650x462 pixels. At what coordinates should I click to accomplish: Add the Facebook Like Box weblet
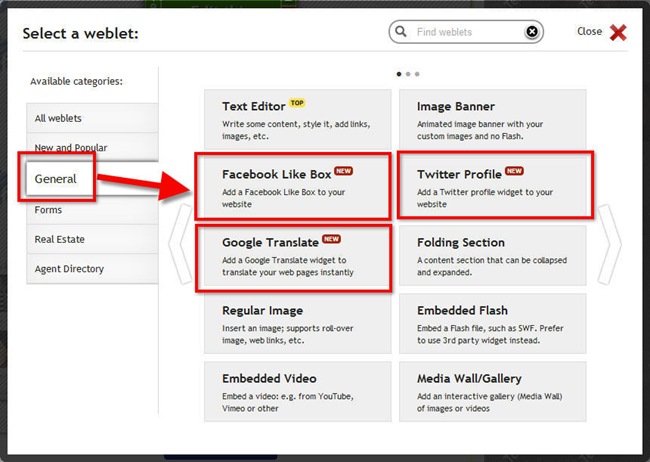click(x=298, y=187)
